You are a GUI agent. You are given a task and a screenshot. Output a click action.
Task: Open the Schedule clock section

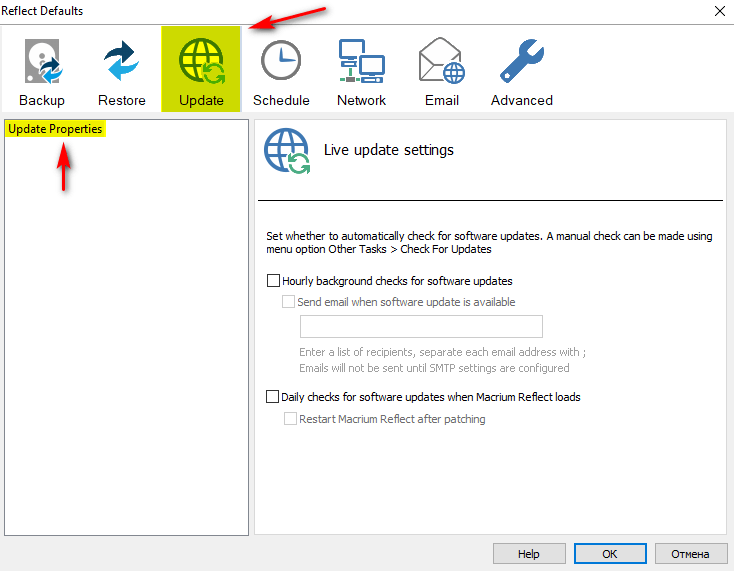[x=281, y=69]
